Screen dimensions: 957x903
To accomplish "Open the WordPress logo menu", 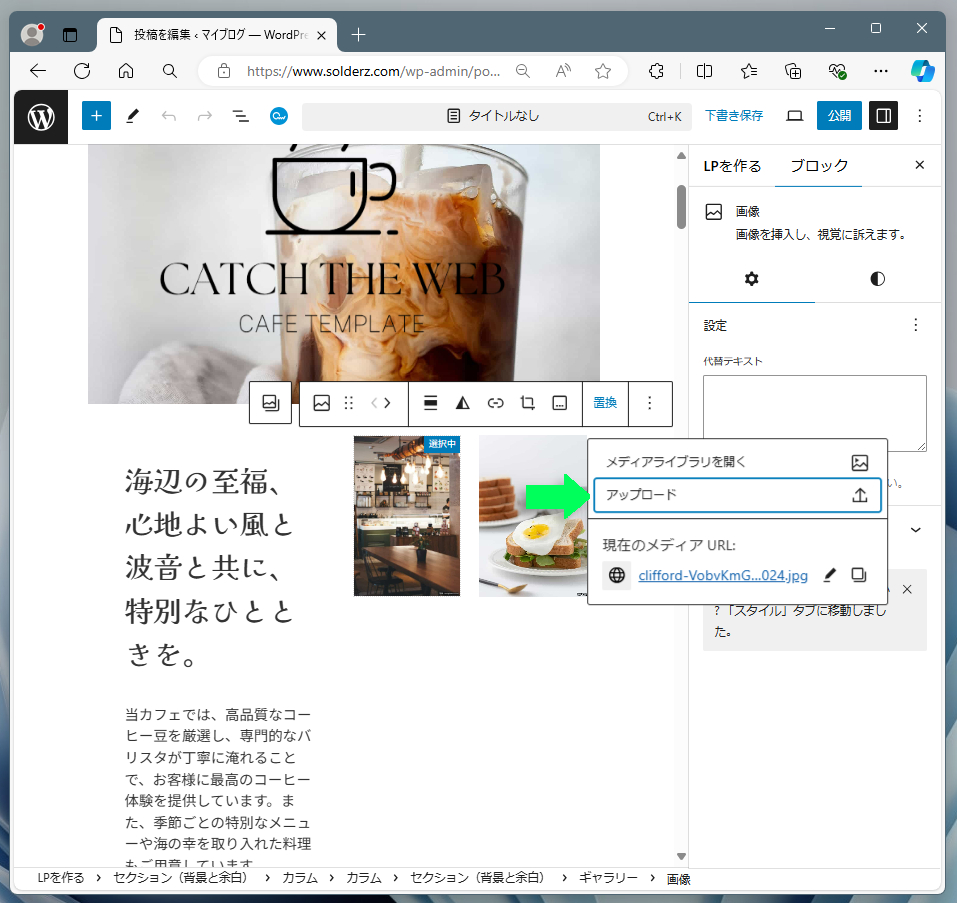I will click(41, 117).
